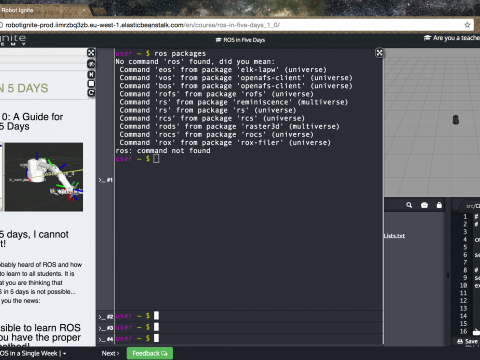Click the line mentioning 'reminiscence' package
The width and height of the screenshot is (480, 360).
(234, 102)
